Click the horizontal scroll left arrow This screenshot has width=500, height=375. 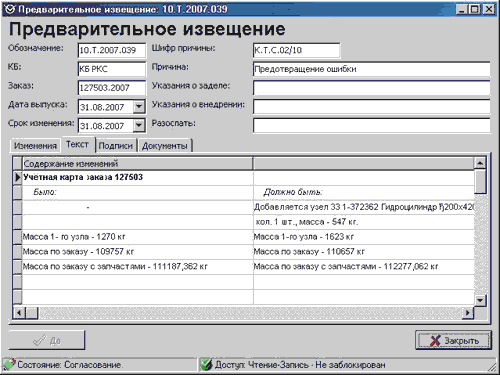[x=19, y=313]
